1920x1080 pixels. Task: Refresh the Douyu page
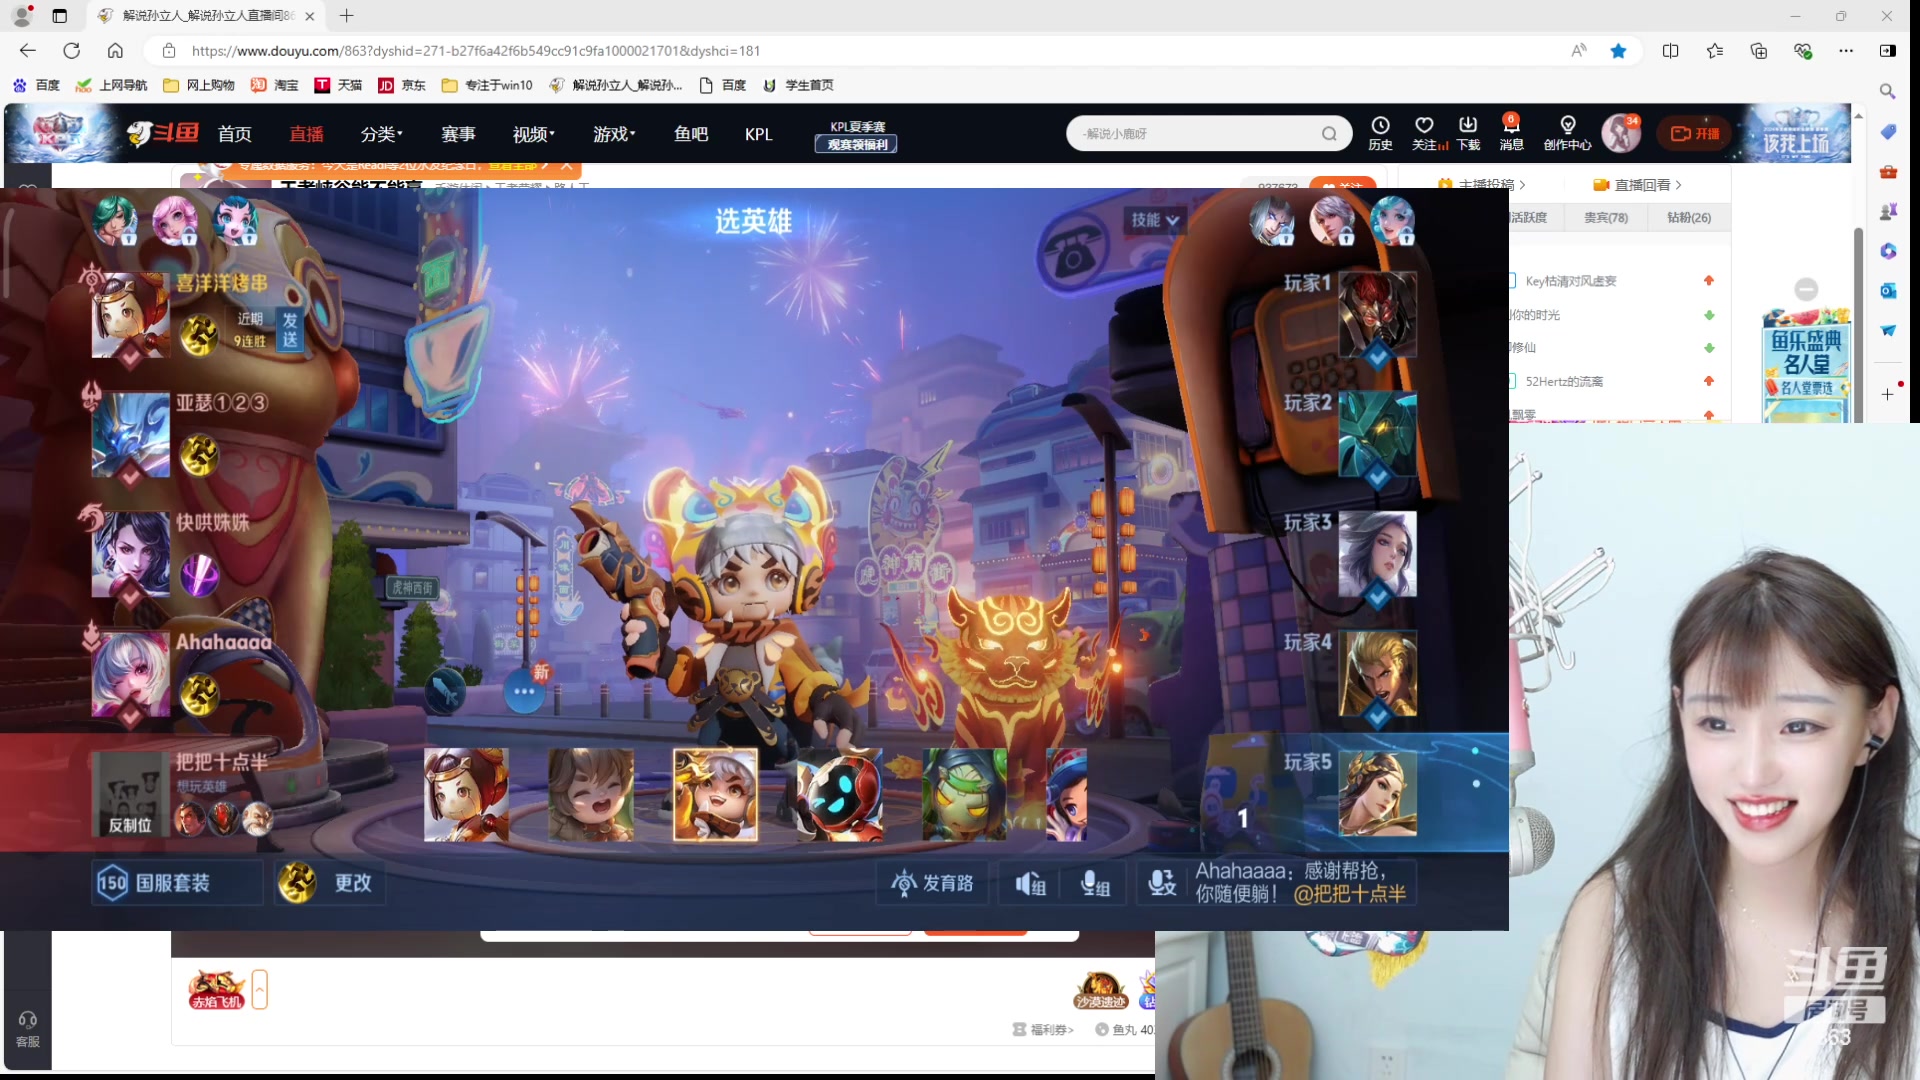[72, 51]
